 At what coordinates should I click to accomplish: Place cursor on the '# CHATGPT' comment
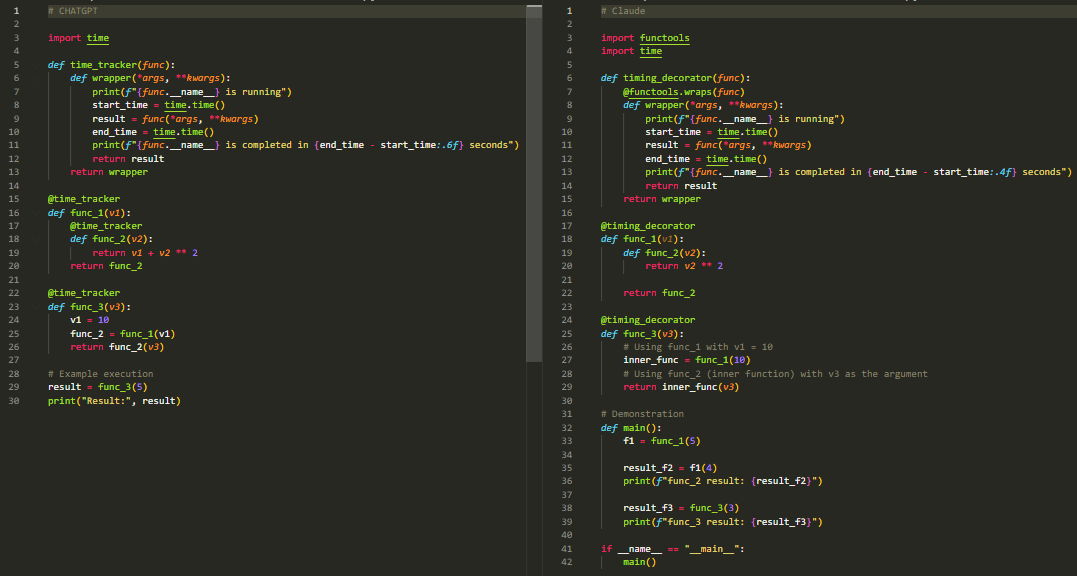click(73, 11)
